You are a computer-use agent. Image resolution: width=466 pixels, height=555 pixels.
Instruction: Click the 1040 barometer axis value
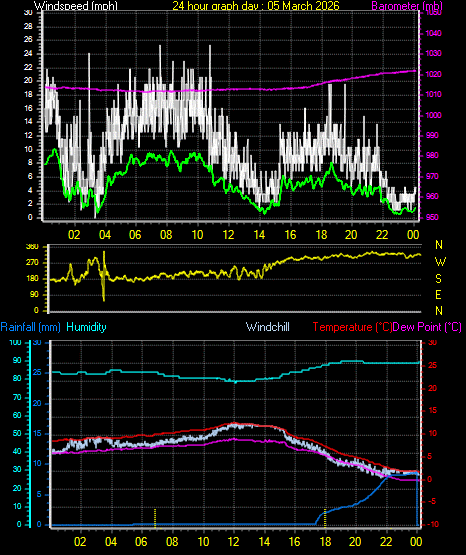tap(433, 33)
